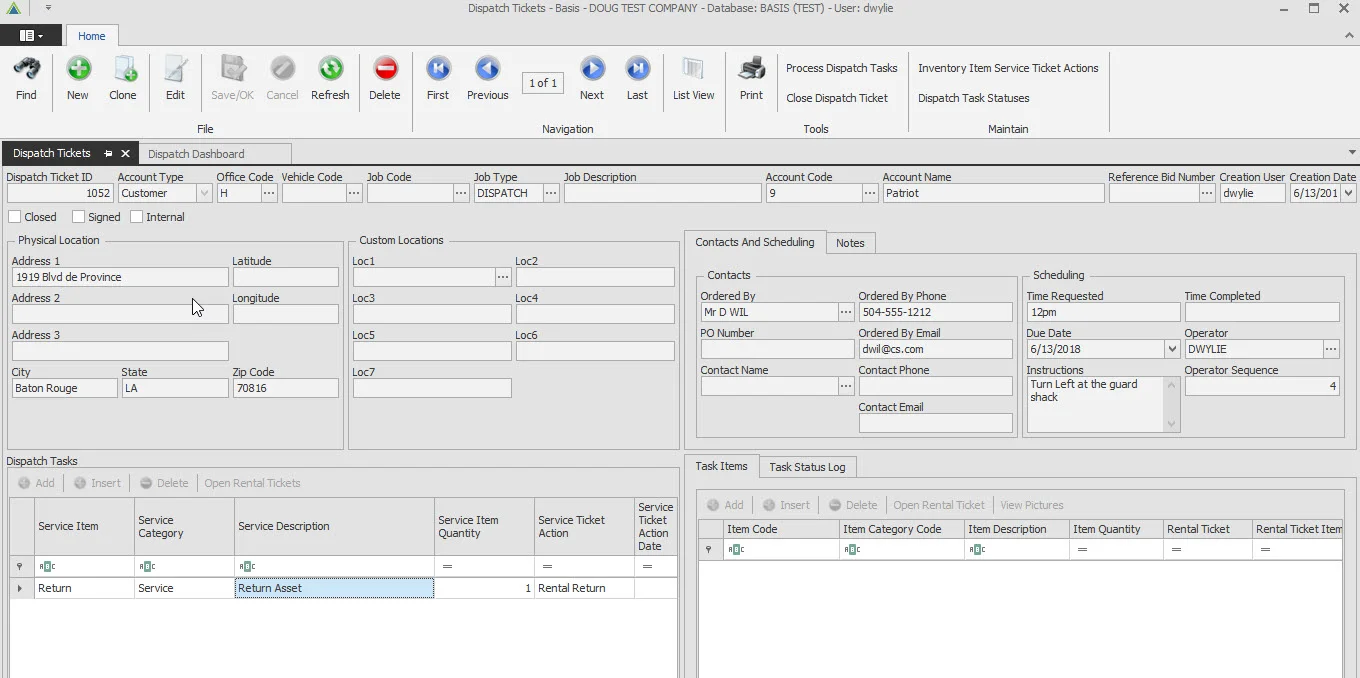Click the Rental Return action cell
The width and height of the screenshot is (1360, 678).
[x=584, y=588]
